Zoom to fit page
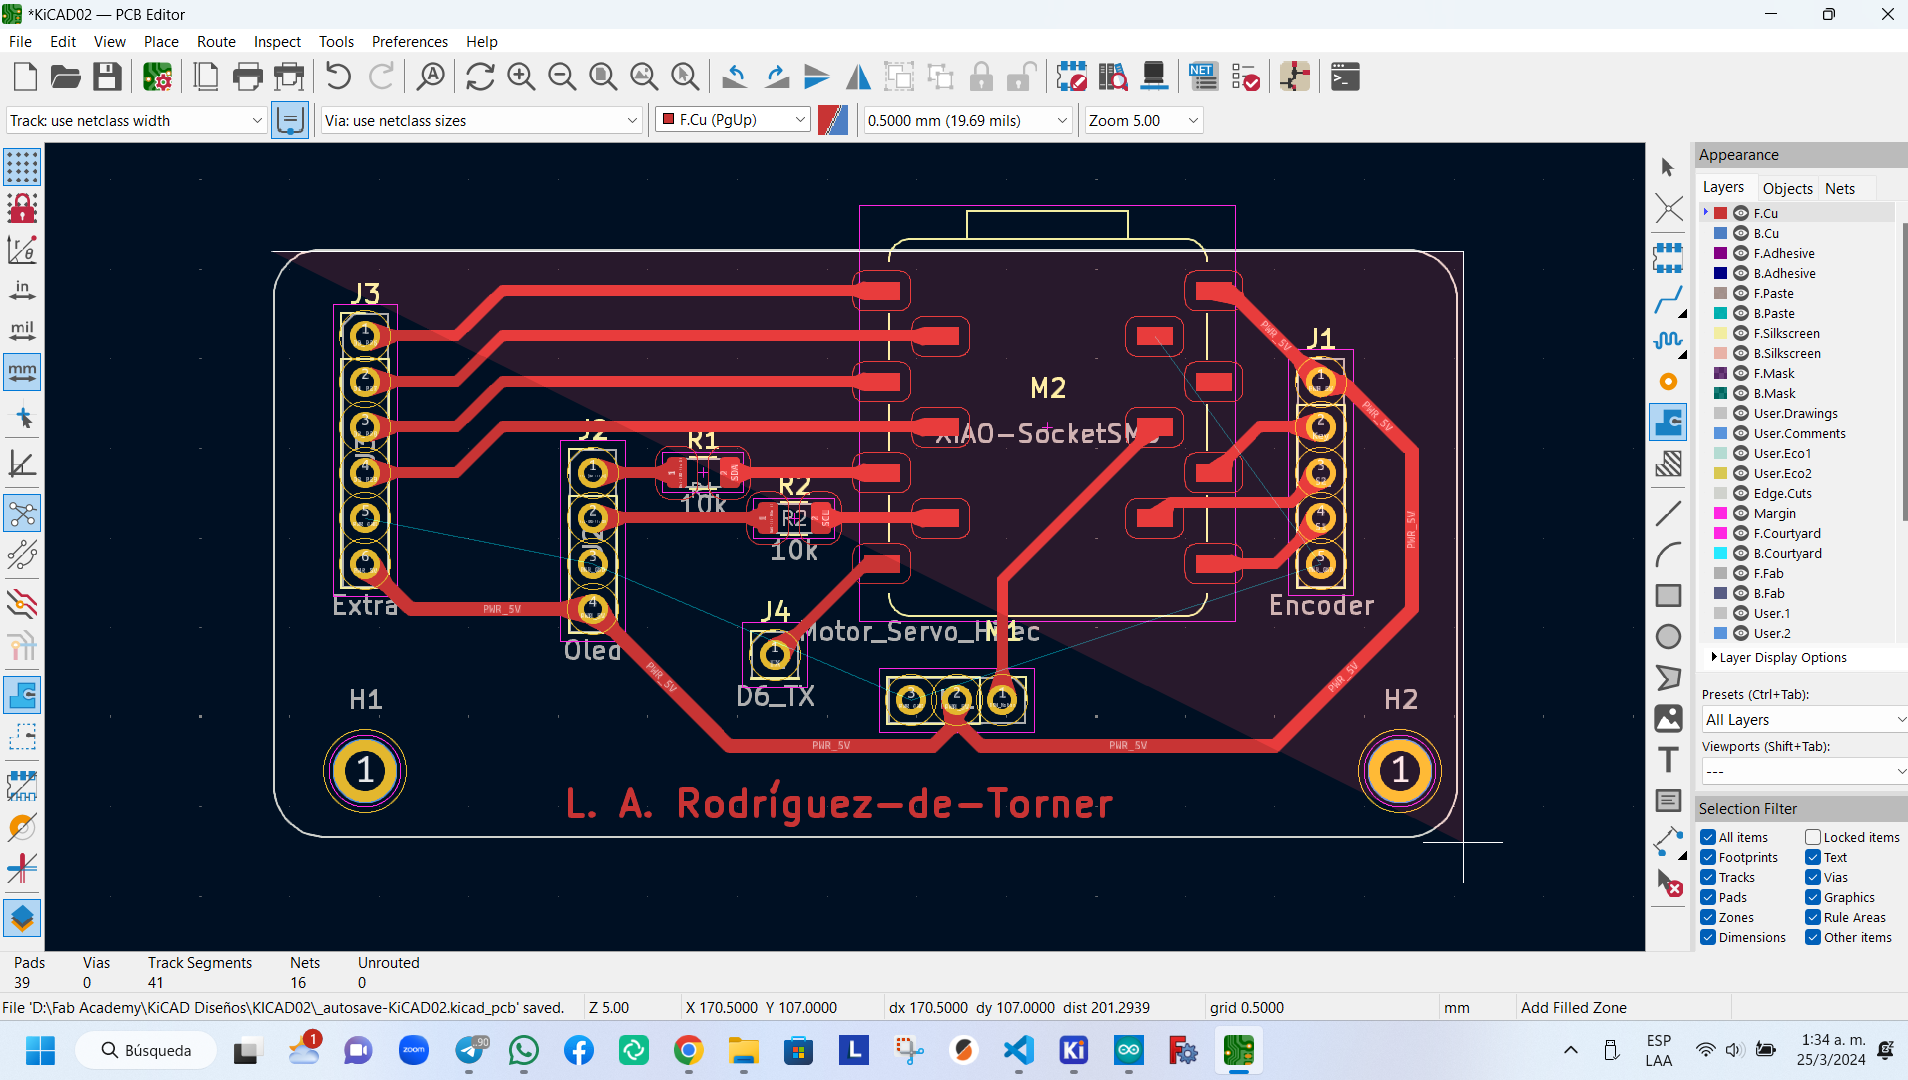This screenshot has width=1908, height=1080. click(603, 77)
